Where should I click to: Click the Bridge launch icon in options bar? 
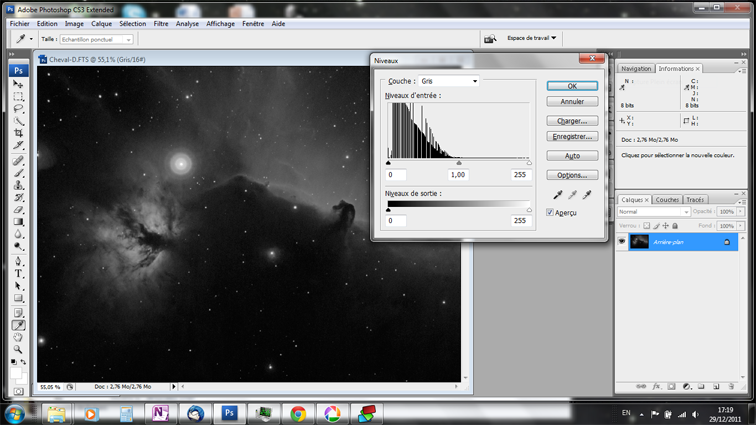pos(490,39)
